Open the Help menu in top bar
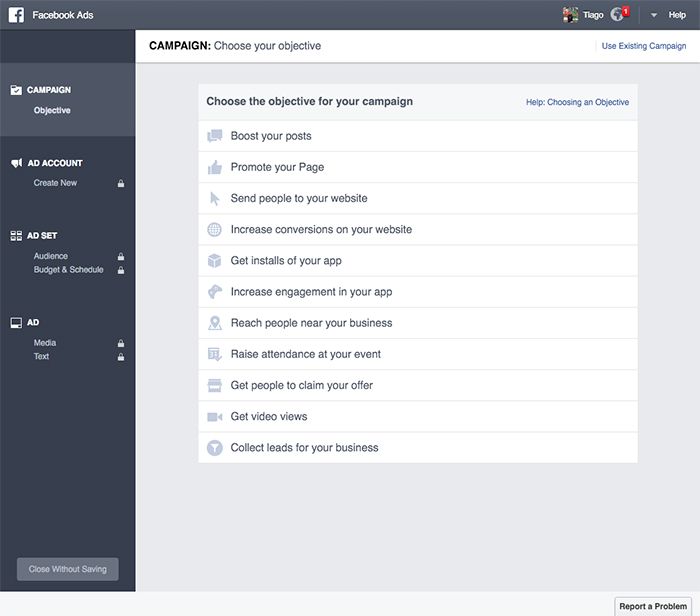This screenshot has height=616, width=700. click(x=677, y=15)
